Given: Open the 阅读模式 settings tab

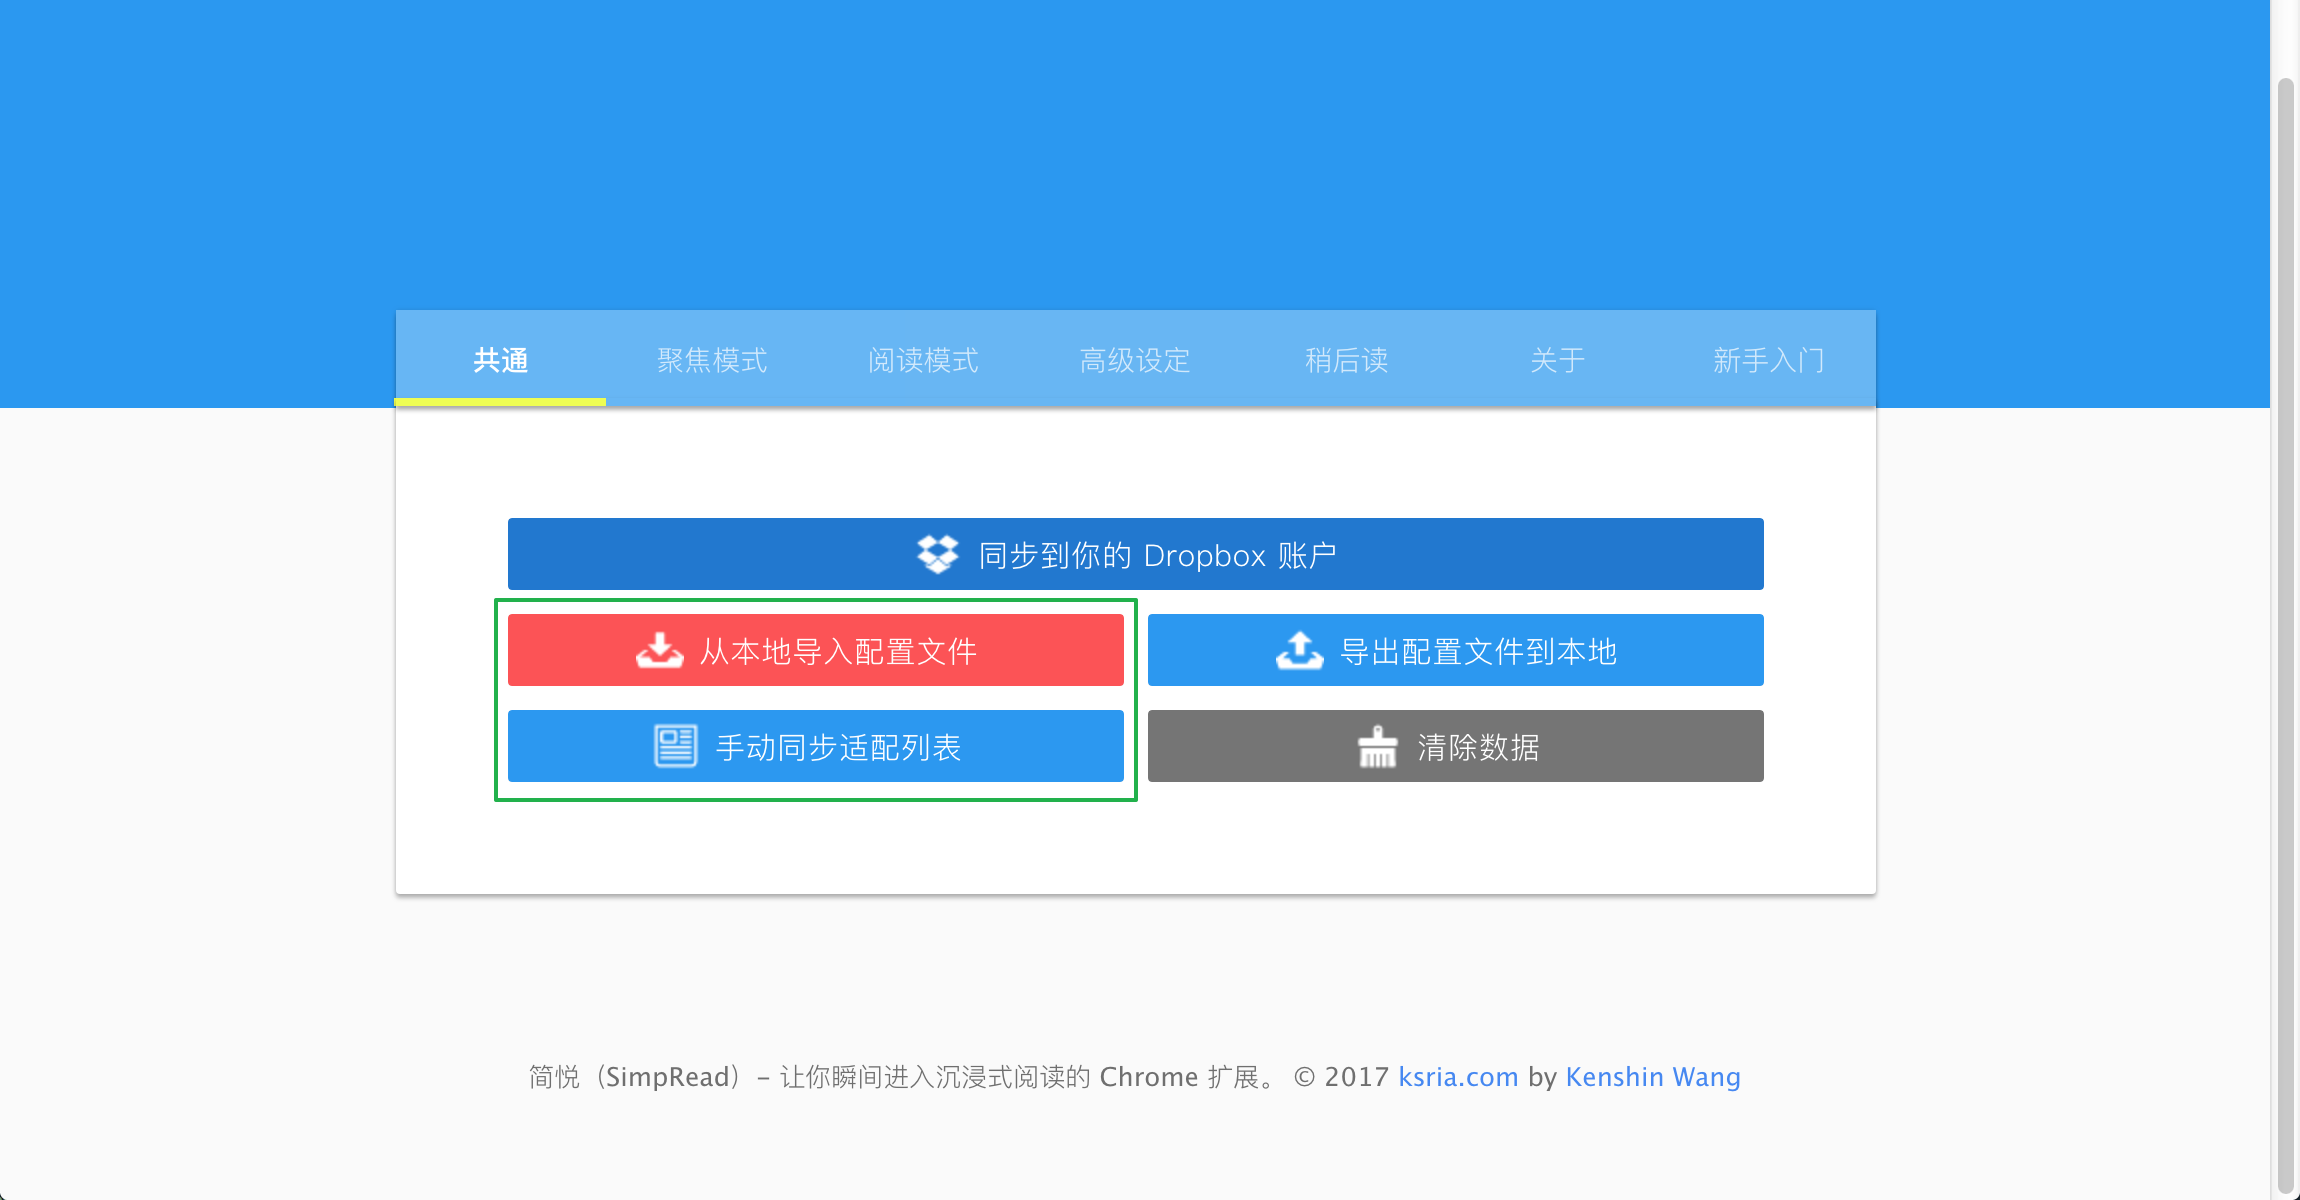Looking at the screenshot, I should 923,361.
